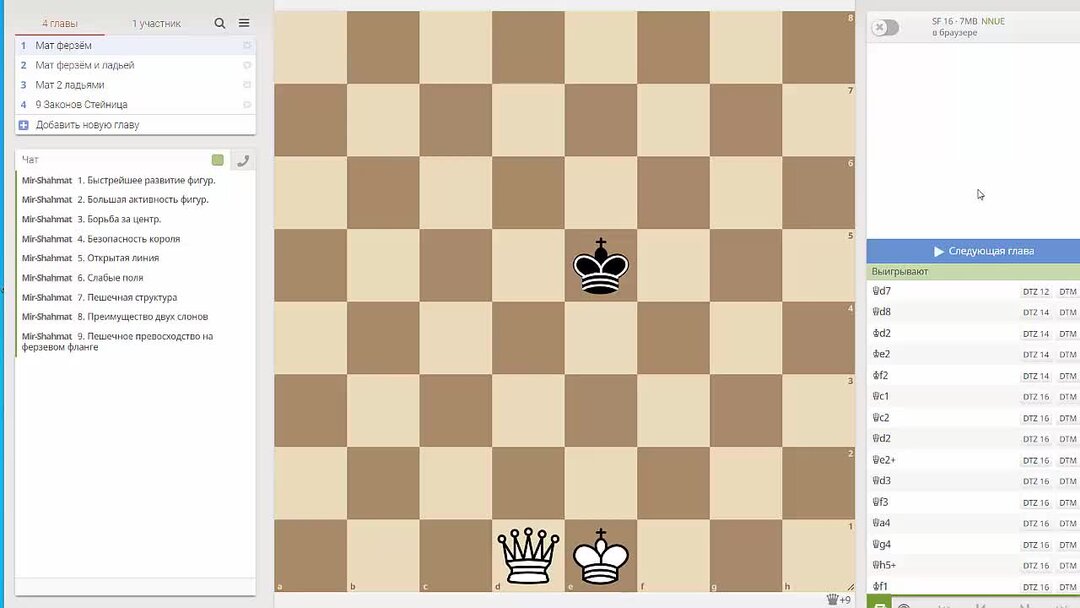Play tablebase move Qh5+
The height and width of the screenshot is (608, 1080).
pos(973,565)
